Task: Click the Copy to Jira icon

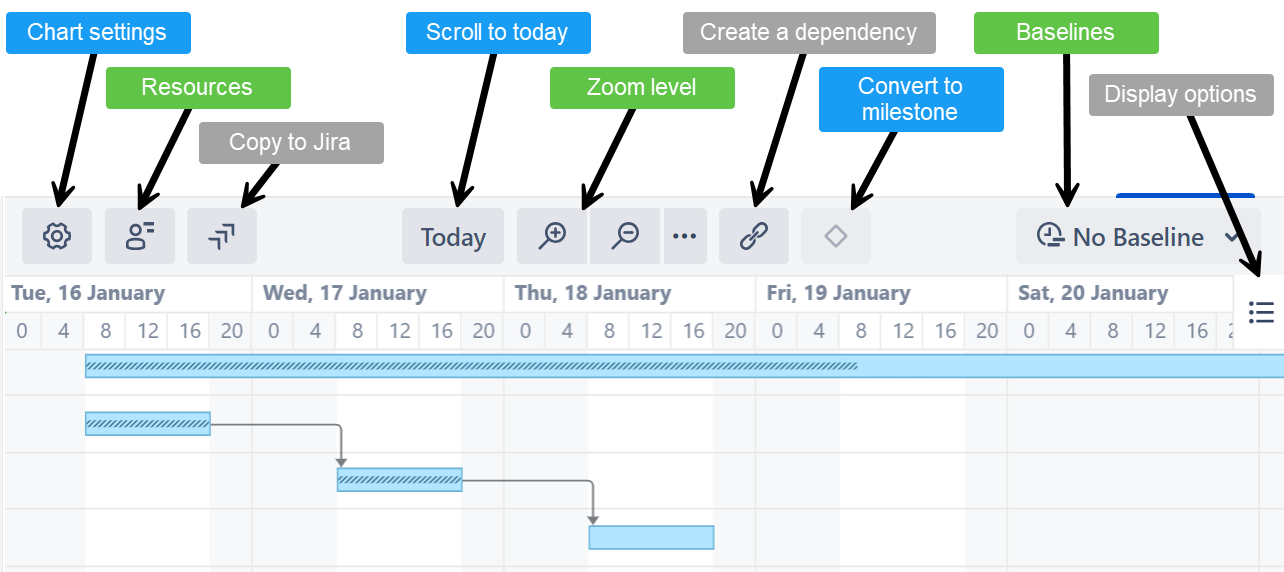Action: 222,237
